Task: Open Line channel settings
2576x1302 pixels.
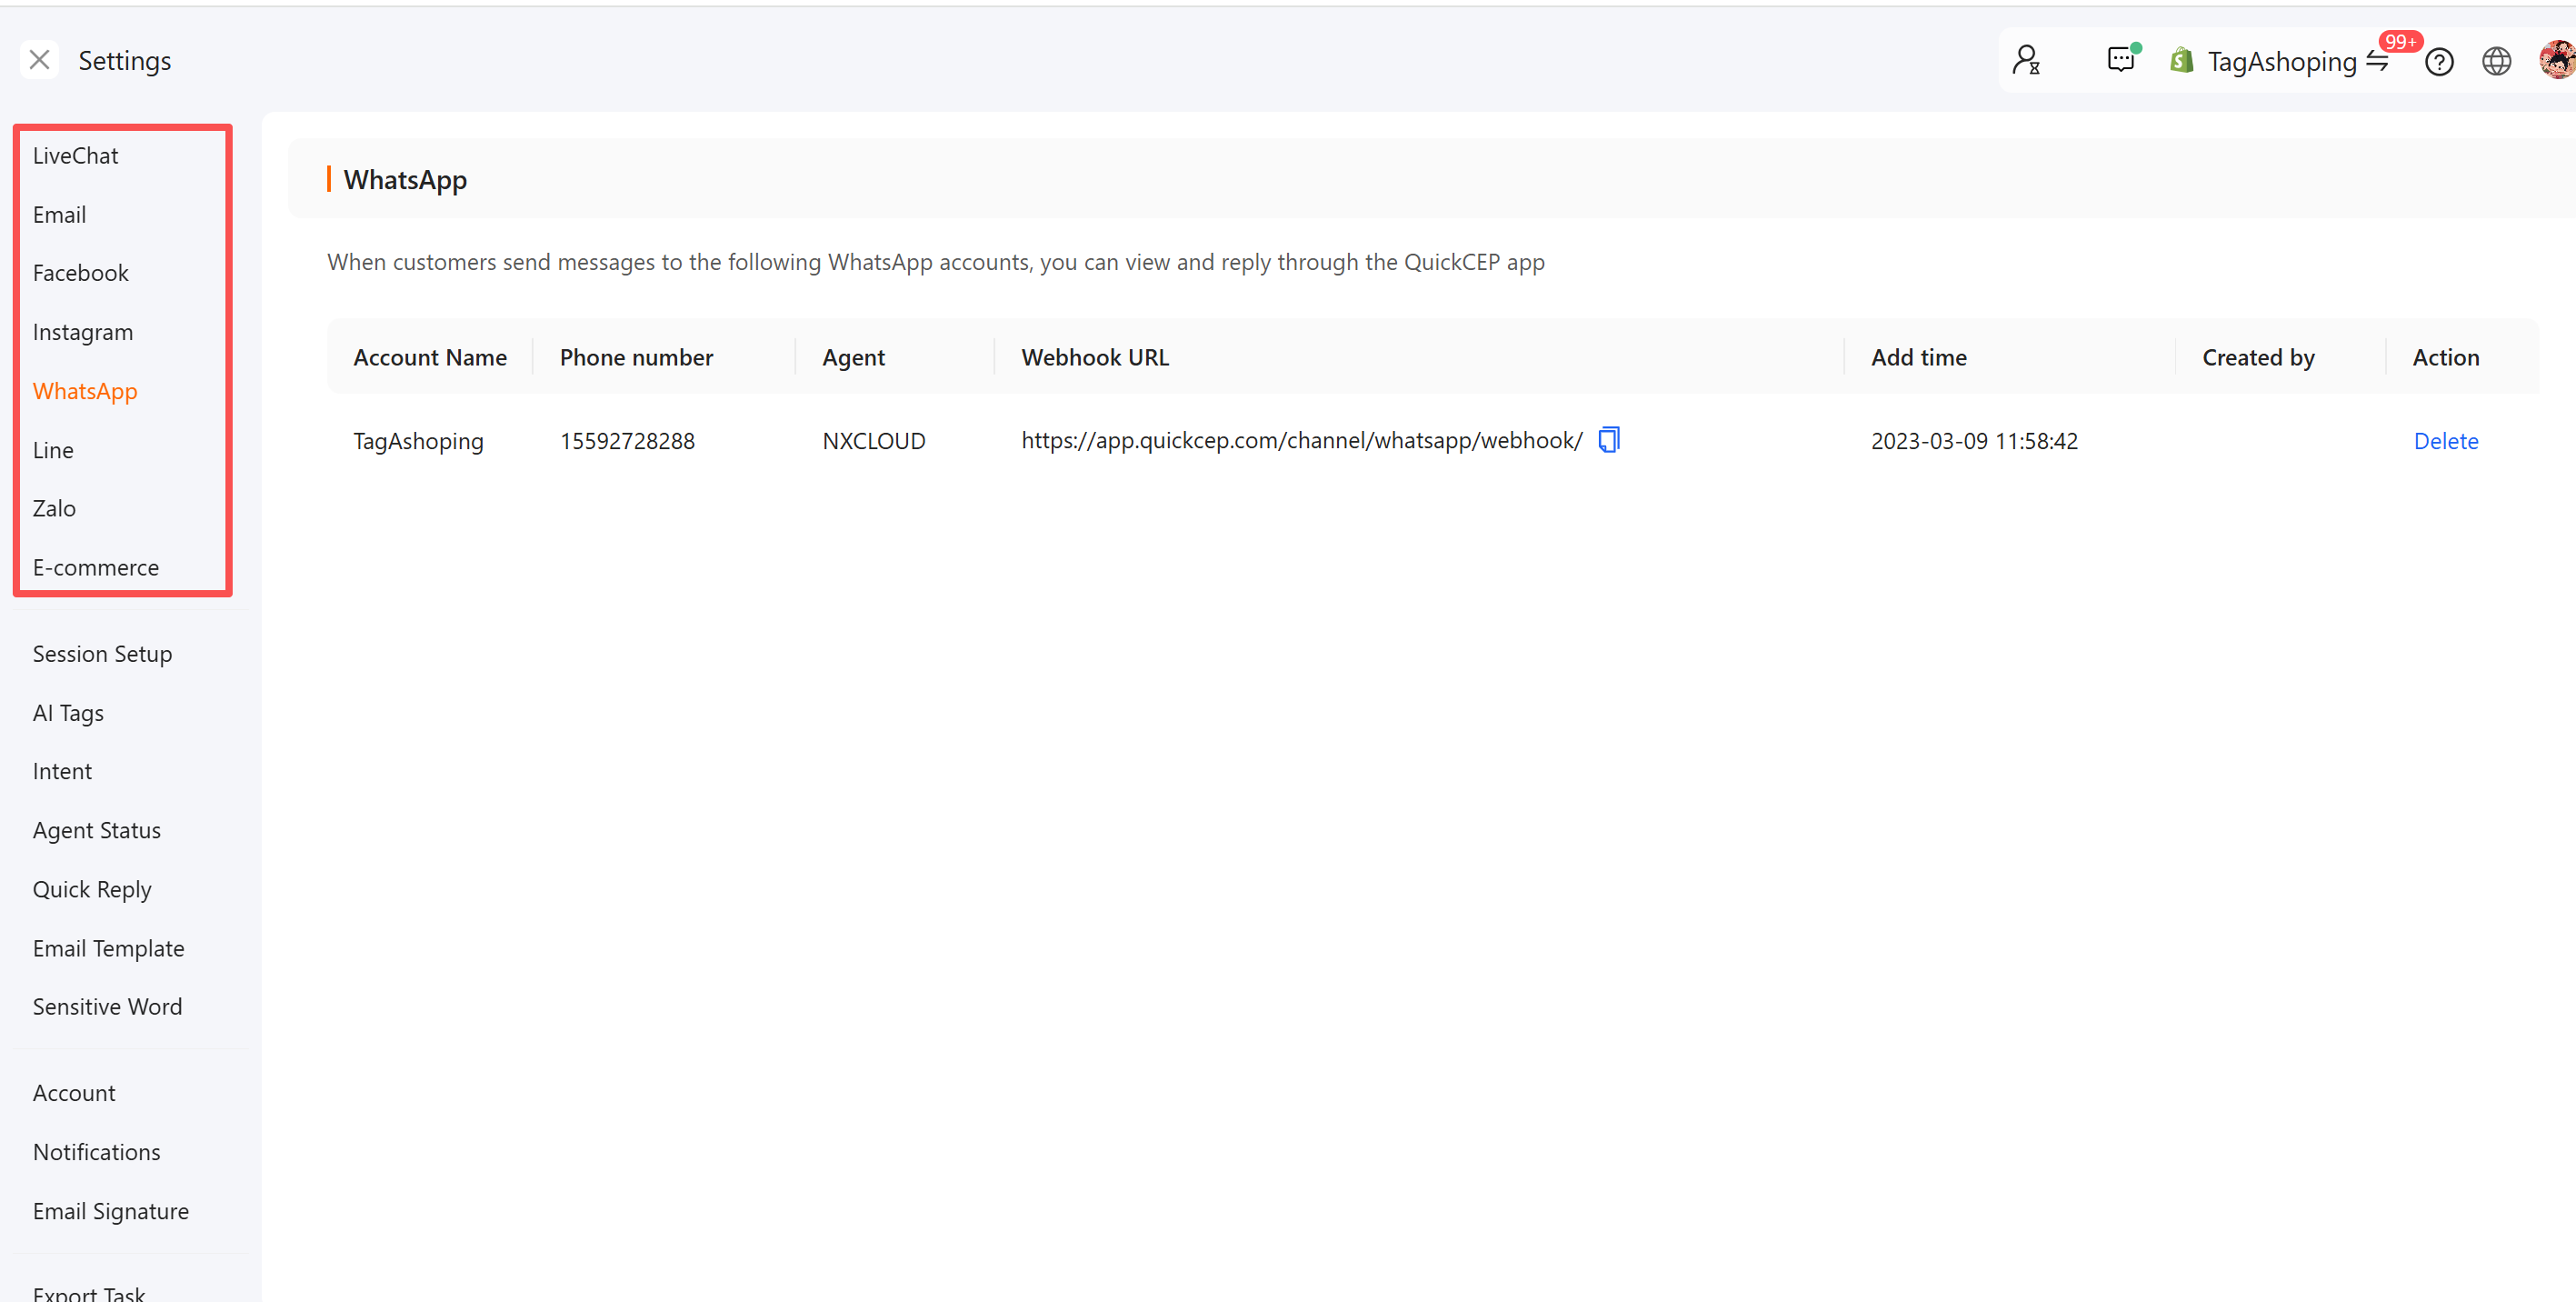Action: click(53, 450)
